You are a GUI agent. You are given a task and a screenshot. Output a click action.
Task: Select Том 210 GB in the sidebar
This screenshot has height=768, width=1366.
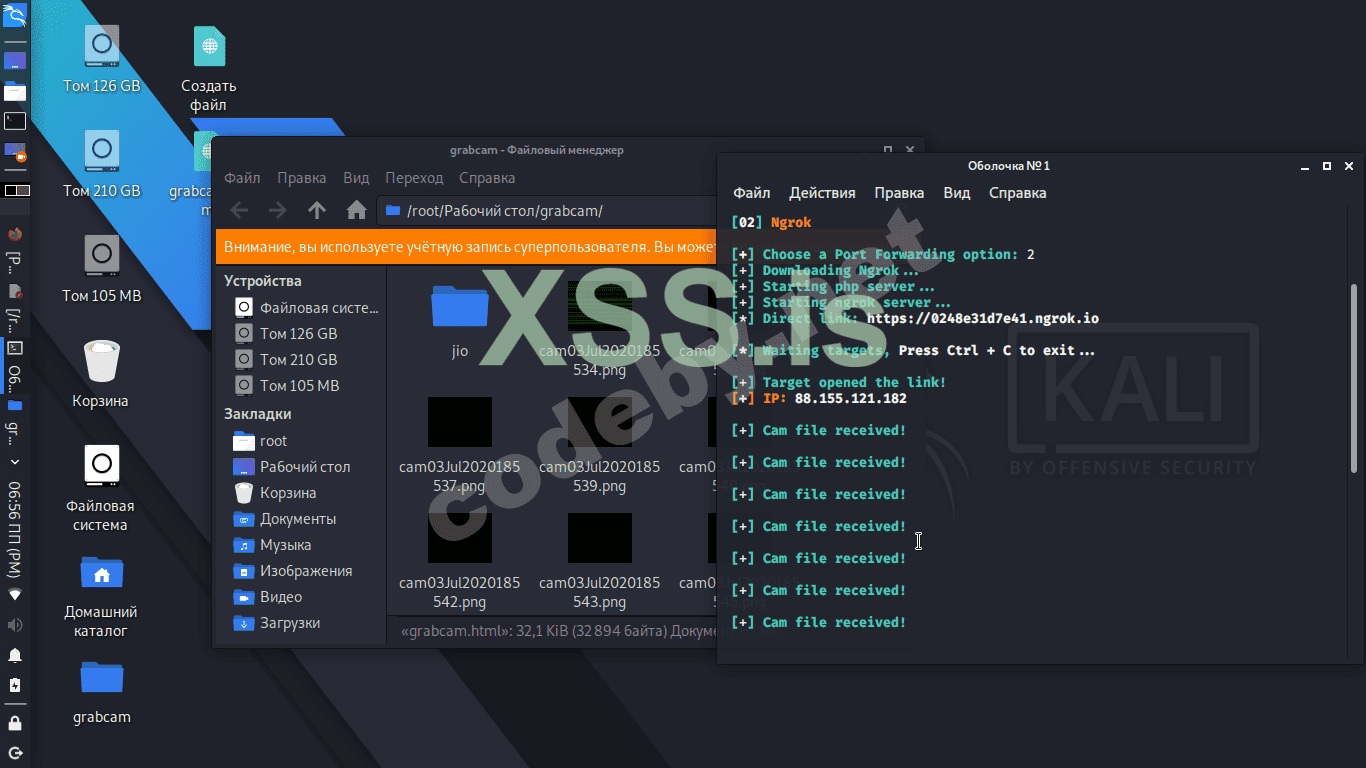[287, 359]
